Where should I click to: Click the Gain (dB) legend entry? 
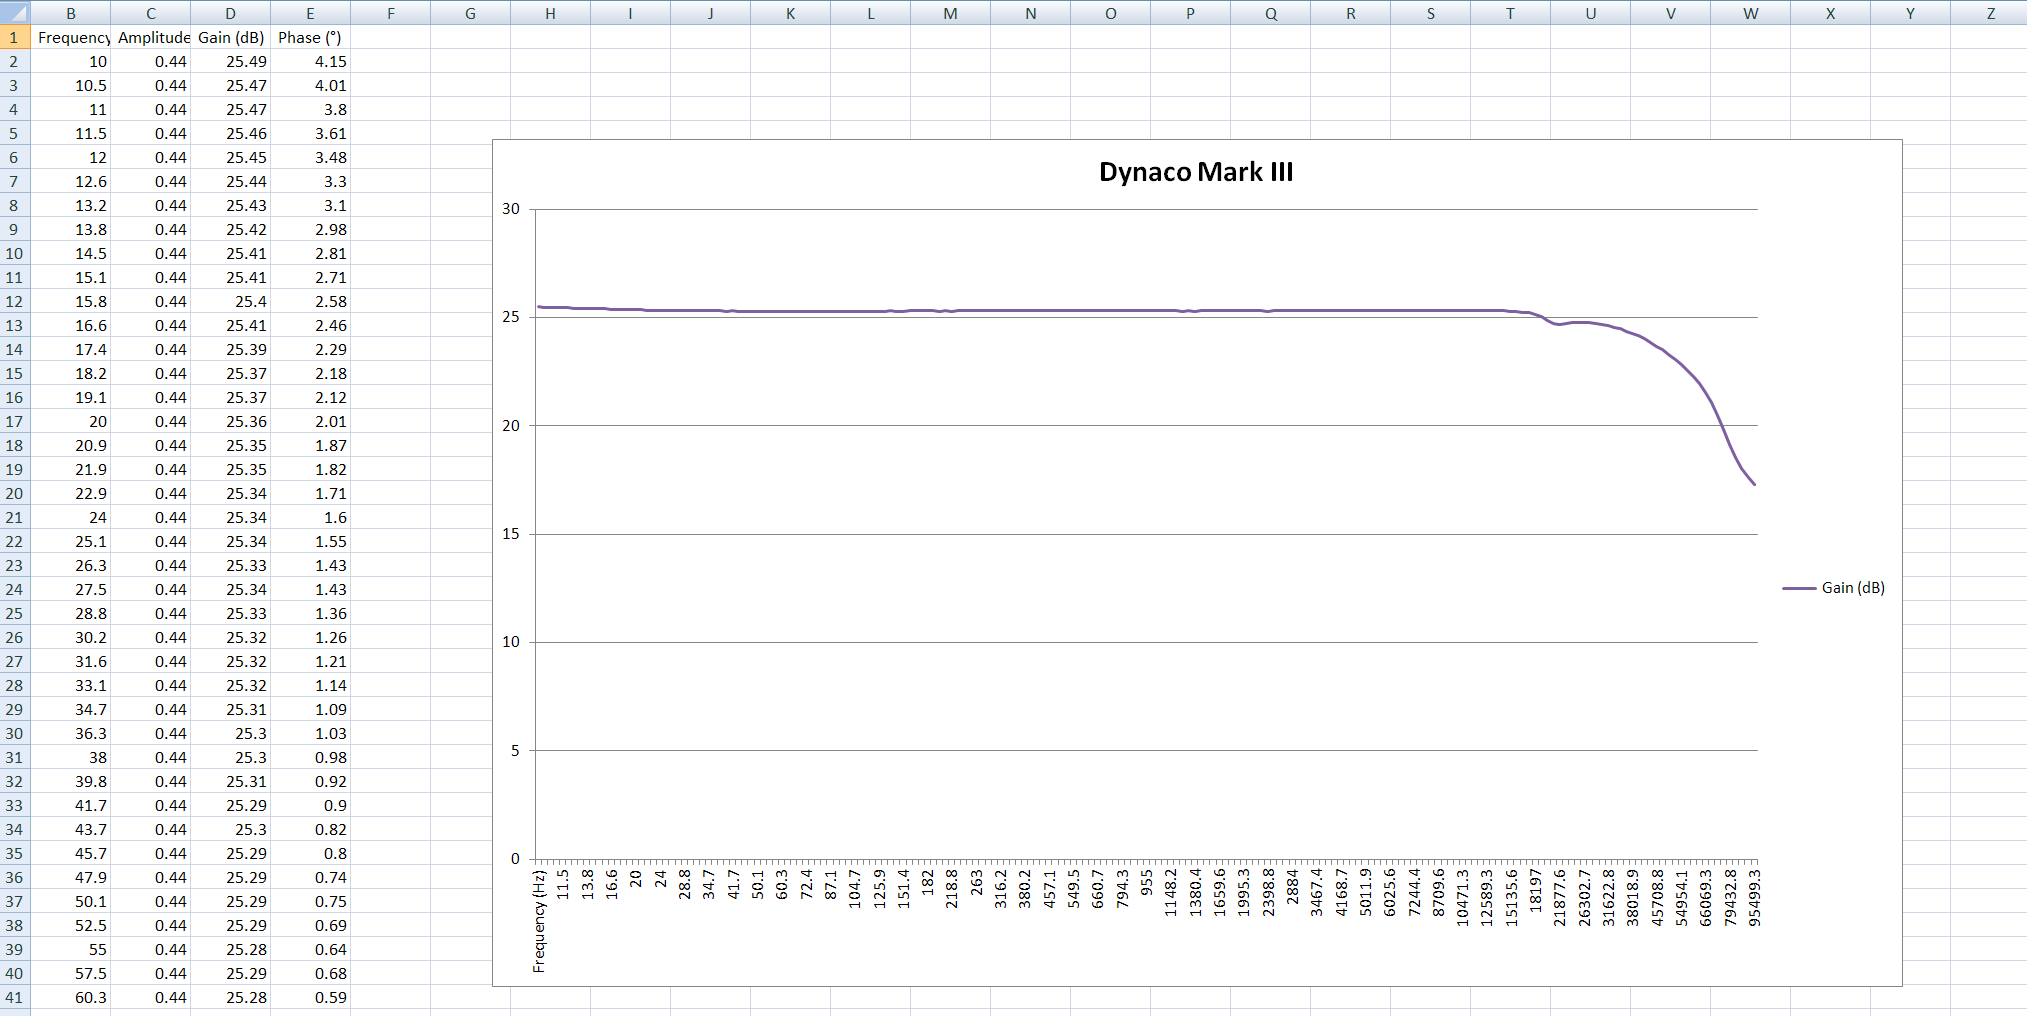click(1834, 588)
